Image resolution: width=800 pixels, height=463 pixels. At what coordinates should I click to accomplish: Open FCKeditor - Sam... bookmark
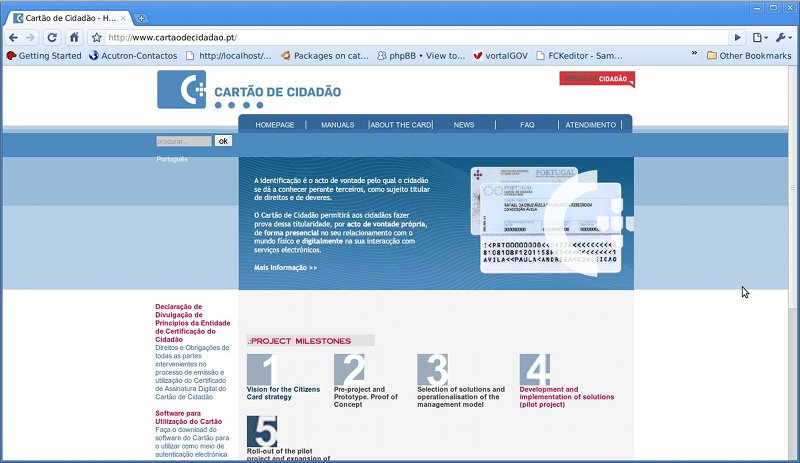(579, 56)
